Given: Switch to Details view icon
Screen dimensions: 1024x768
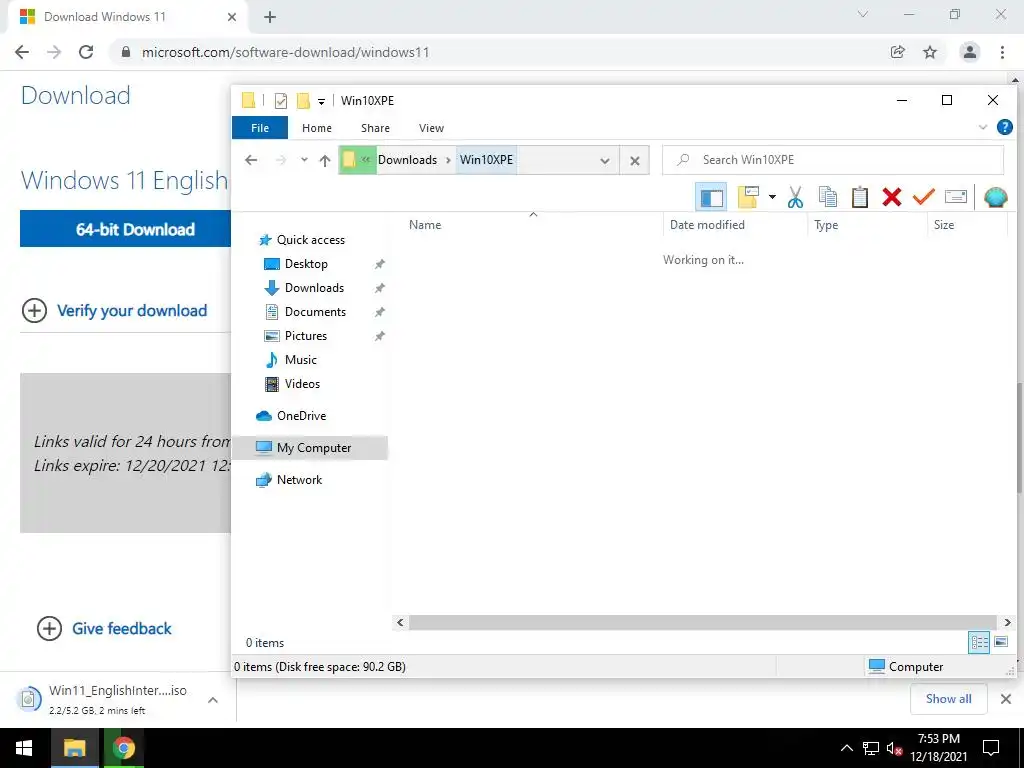Looking at the screenshot, I should (978, 642).
